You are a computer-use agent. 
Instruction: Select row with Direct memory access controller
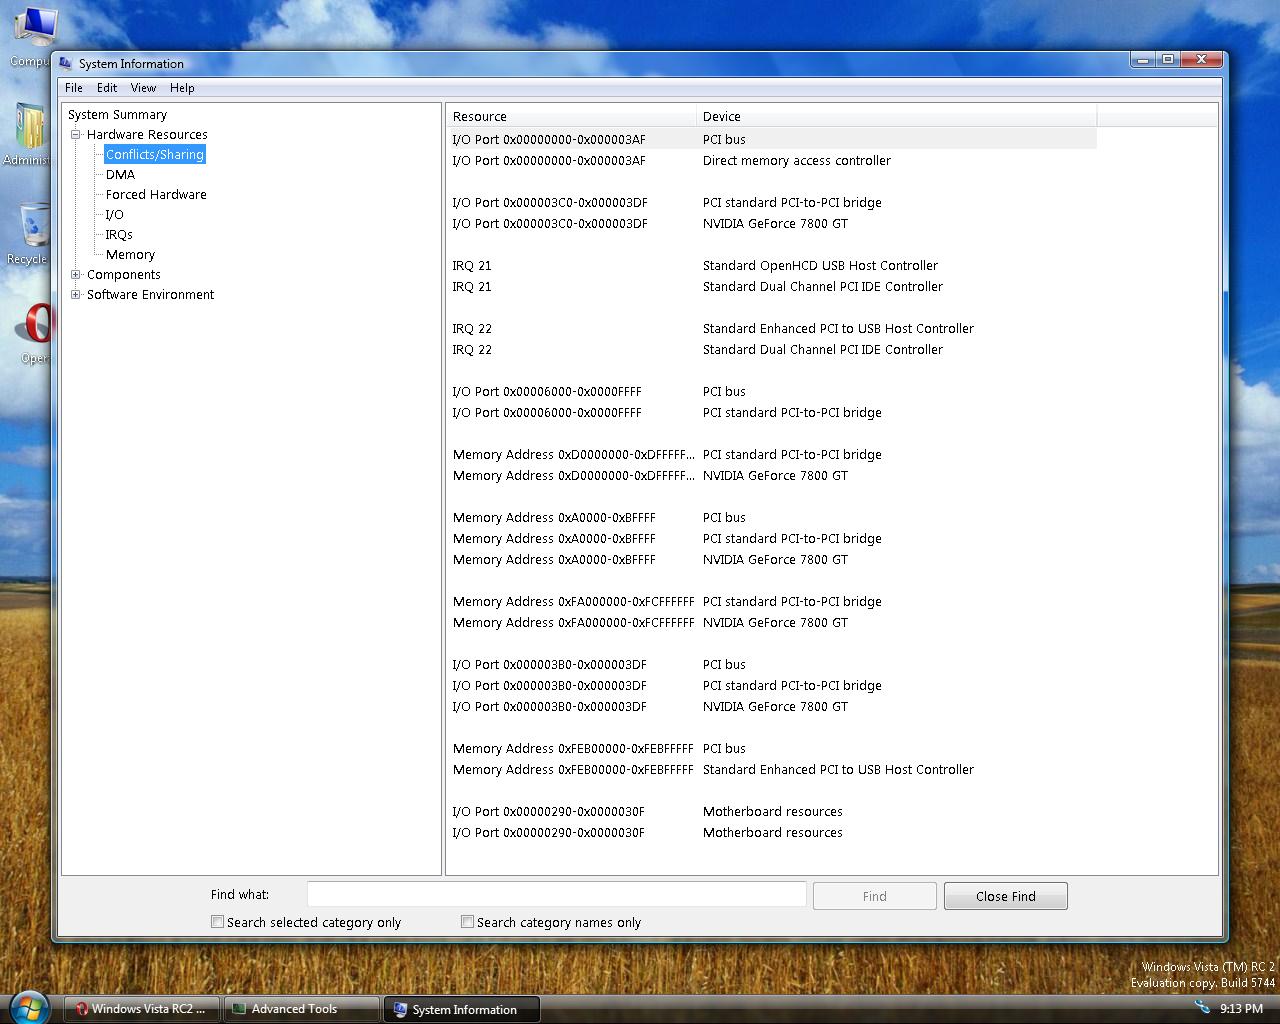click(772, 160)
